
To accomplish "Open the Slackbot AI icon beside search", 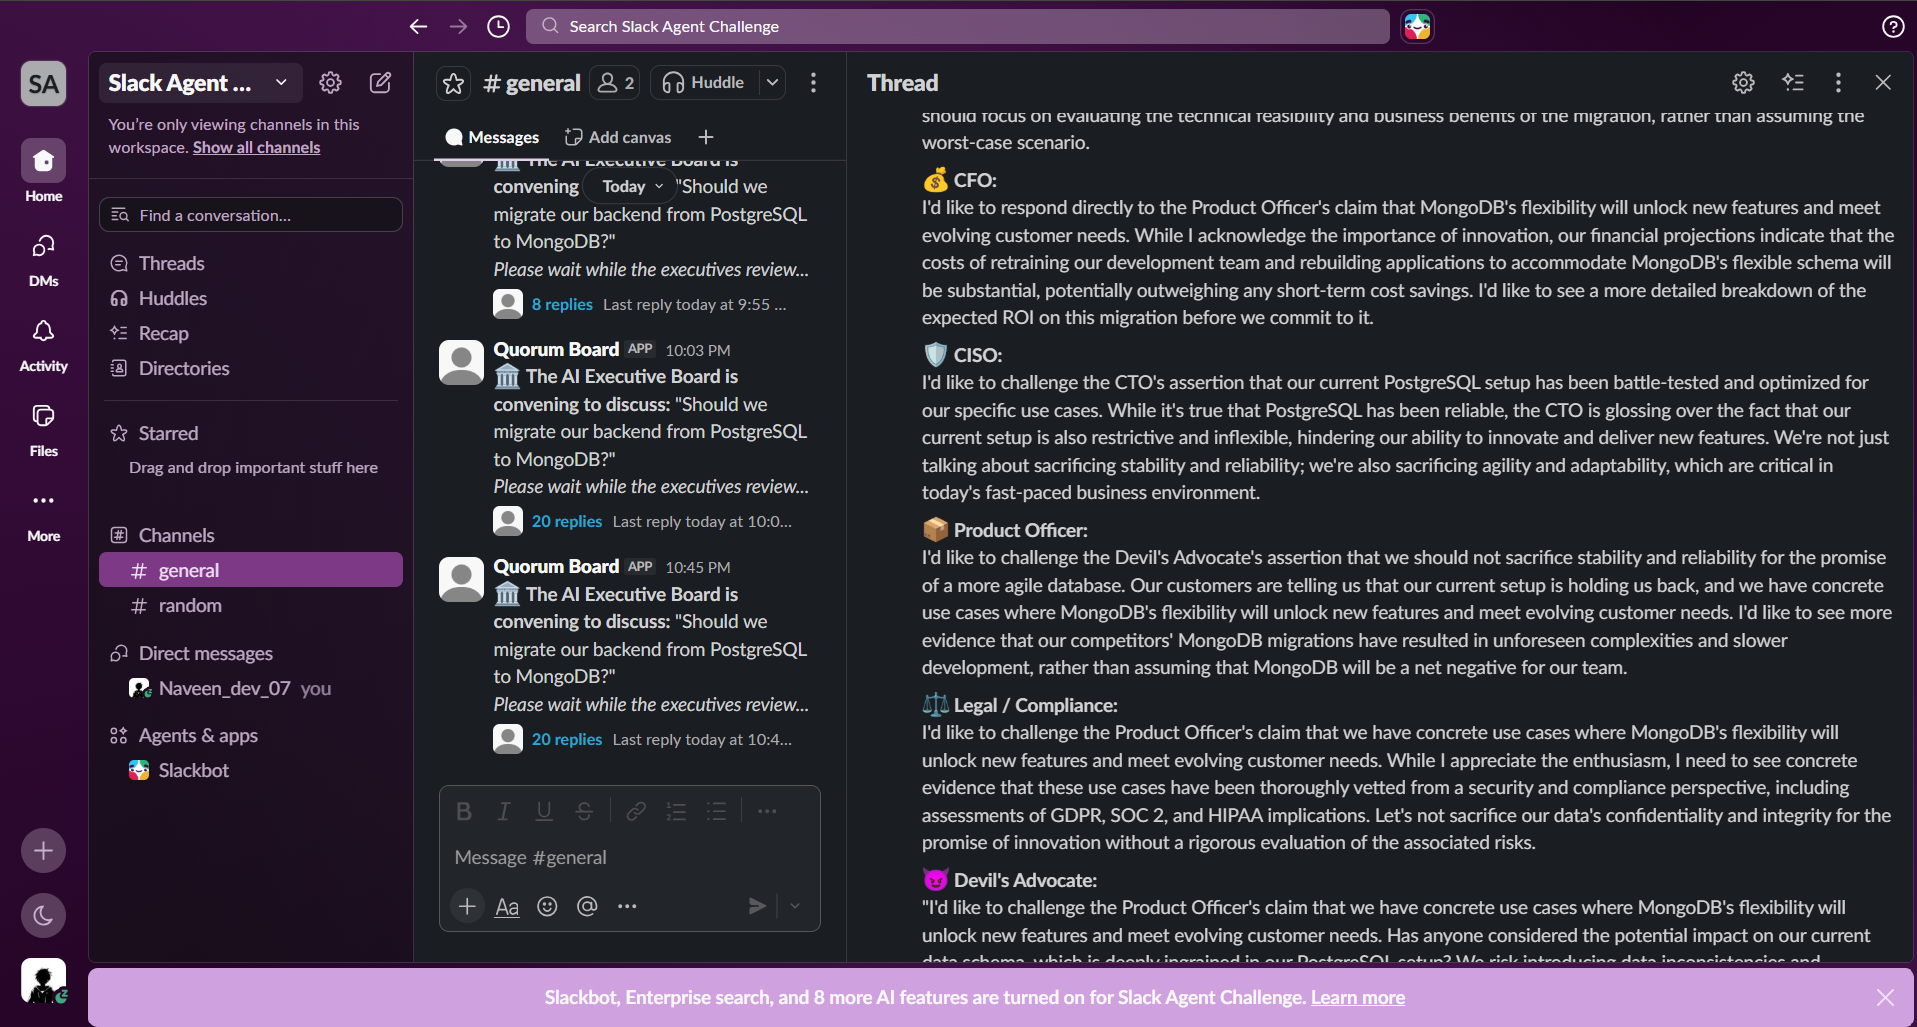I will [x=1417, y=27].
